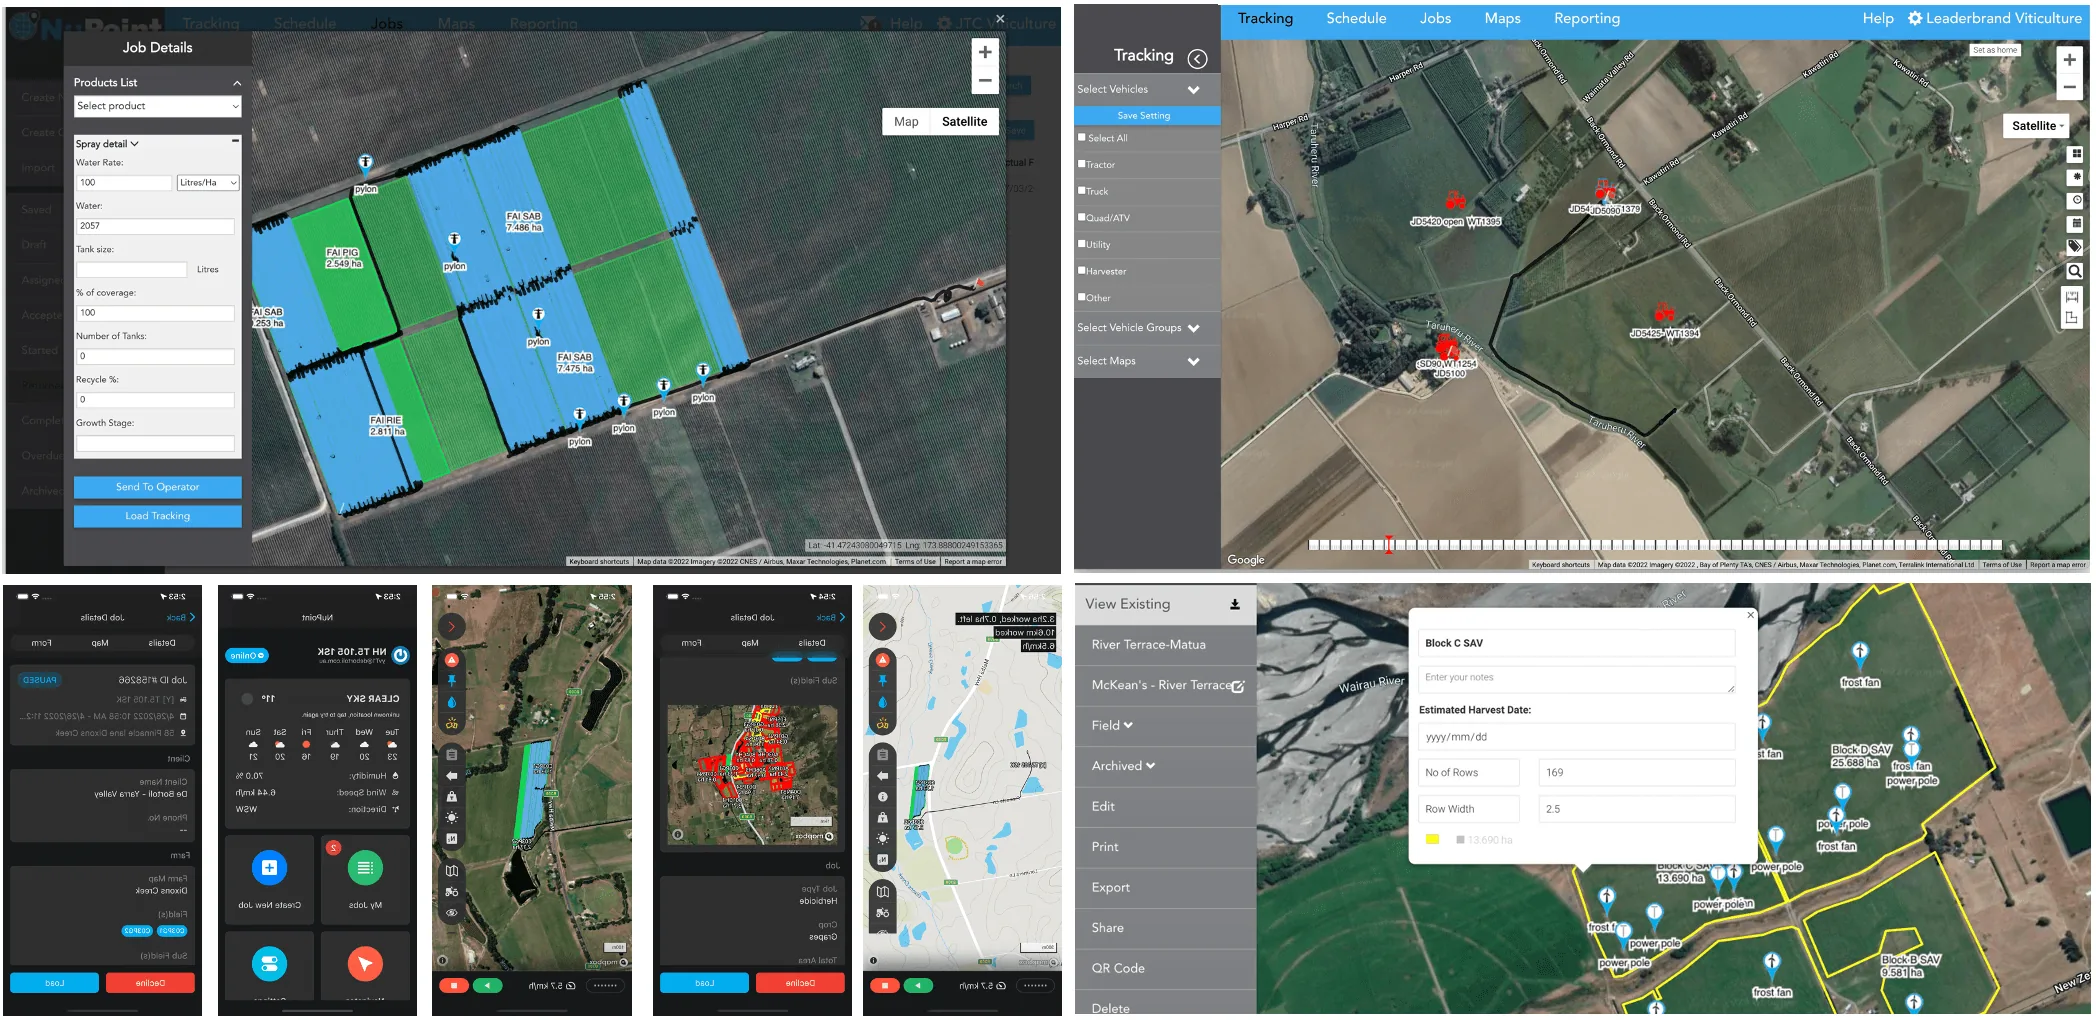Open the calendar tool on the map

click(2075, 224)
